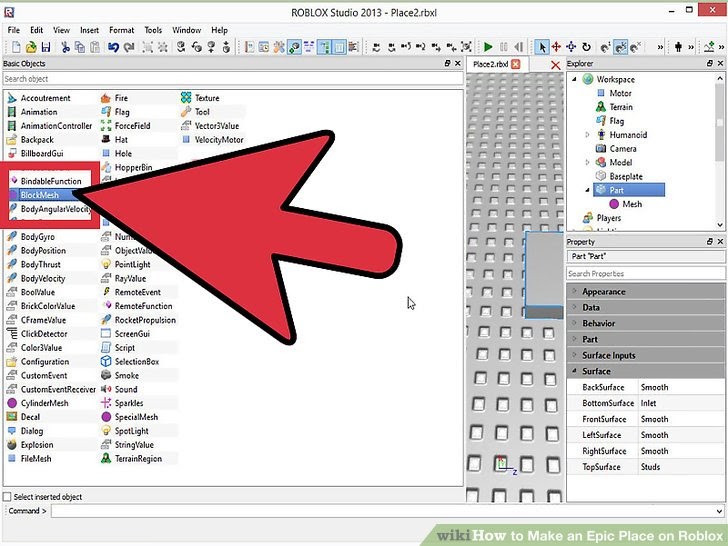Click the Undo arrow icon
This screenshot has width=728, height=546.
point(113,47)
